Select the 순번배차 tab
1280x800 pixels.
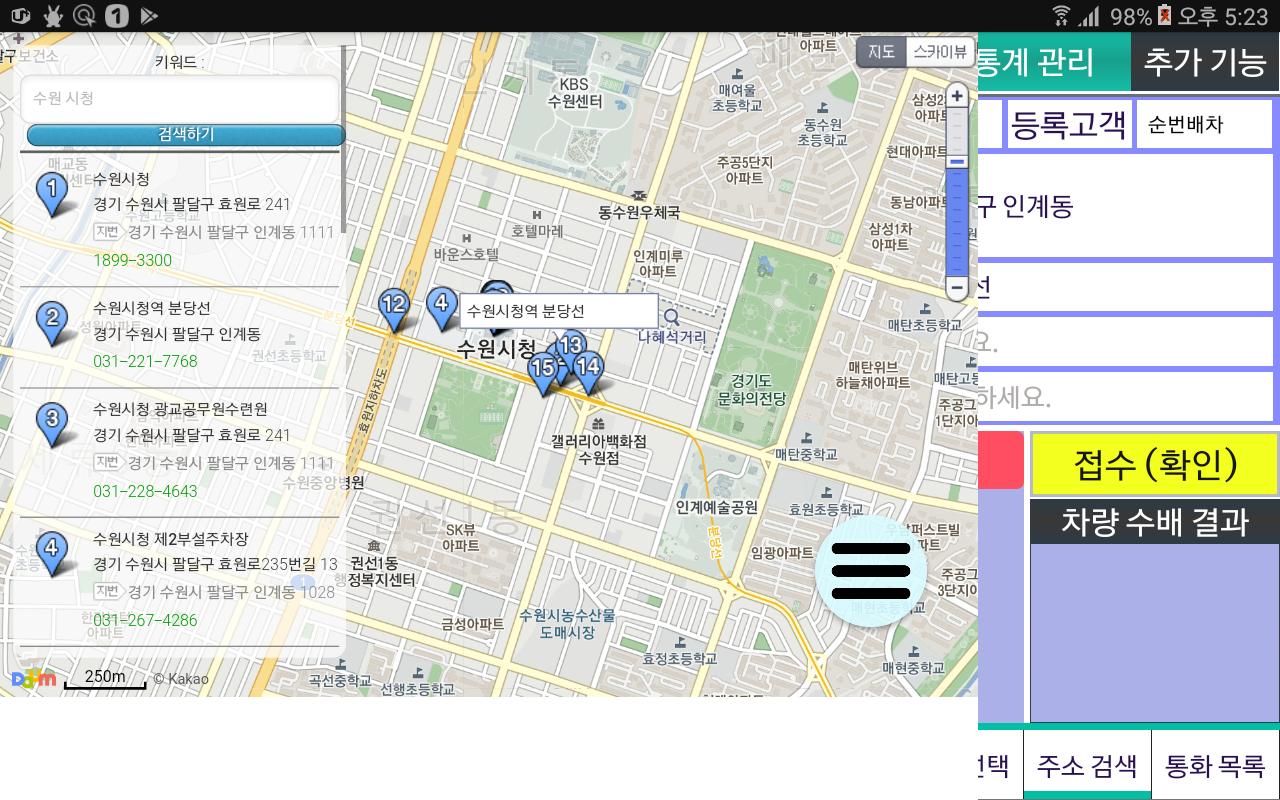tap(1205, 125)
